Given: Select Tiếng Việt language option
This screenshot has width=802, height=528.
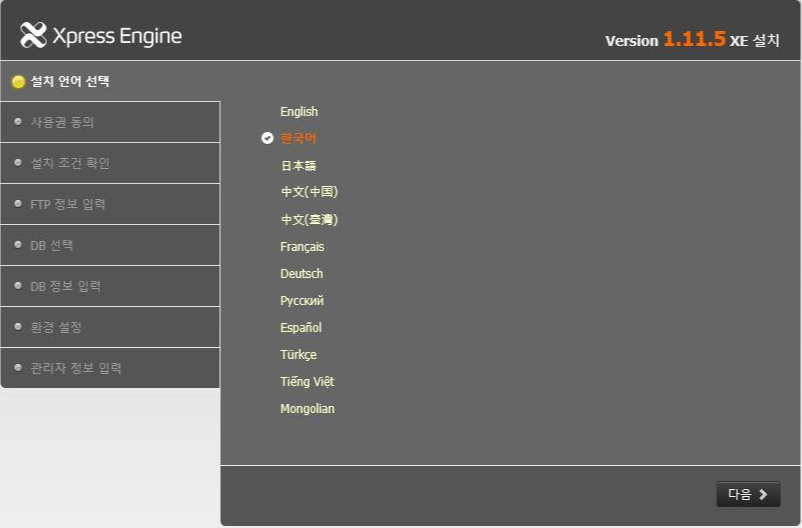Looking at the screenshot, I should (307, 382).
